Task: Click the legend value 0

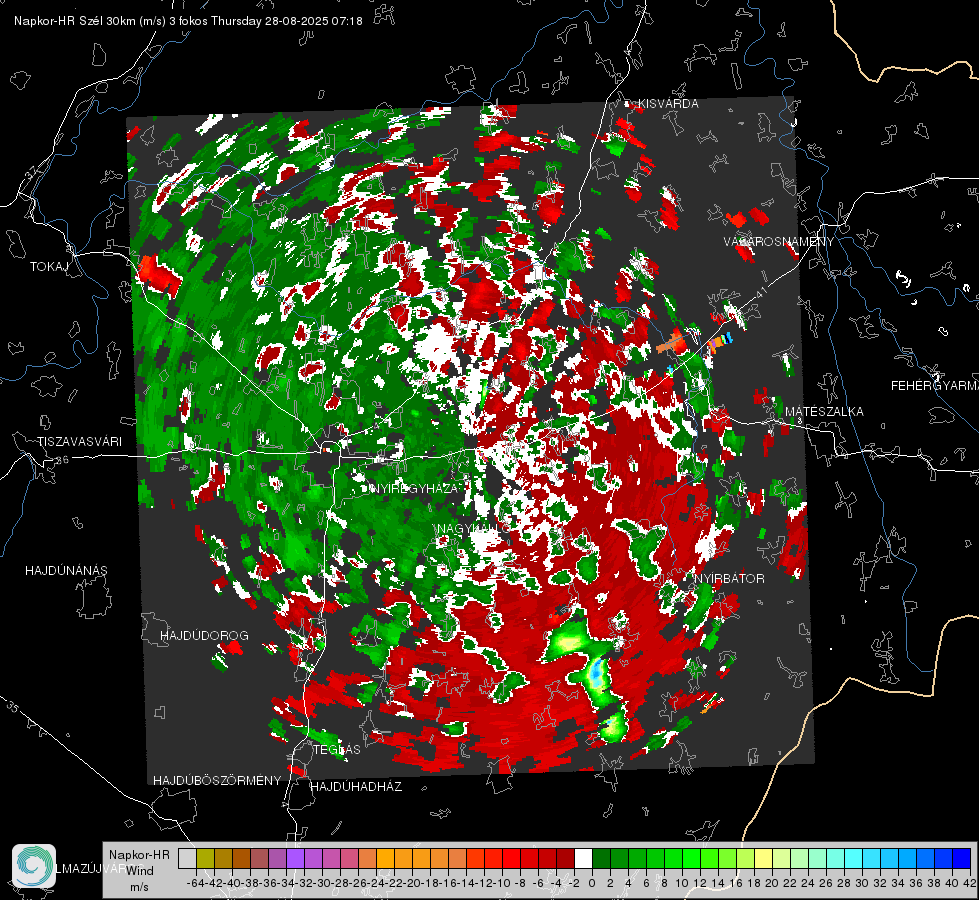Action: tap(592, 883)
